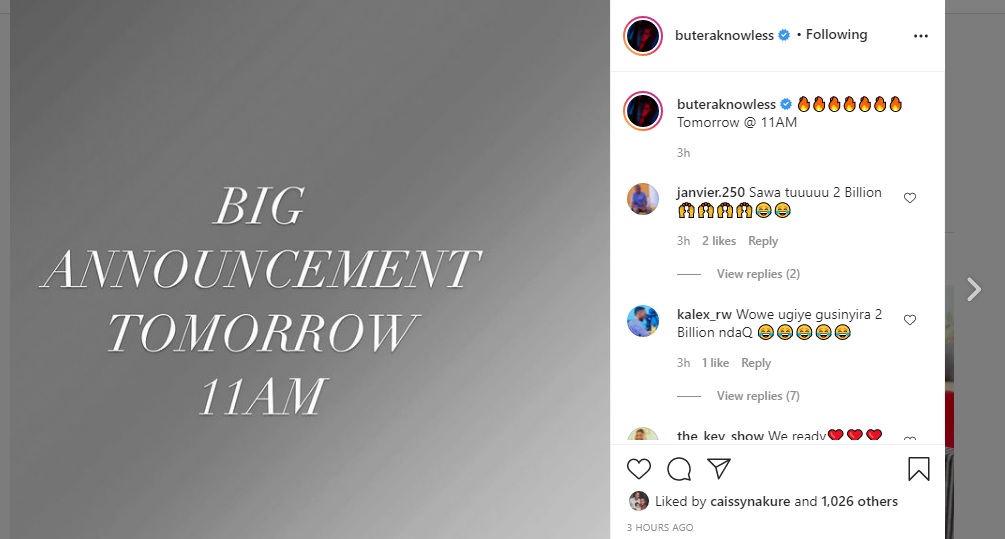Toggle the Following status for buteraknowless
The width and height of the screenshot is (1005, 539).
tap(836, 35)
